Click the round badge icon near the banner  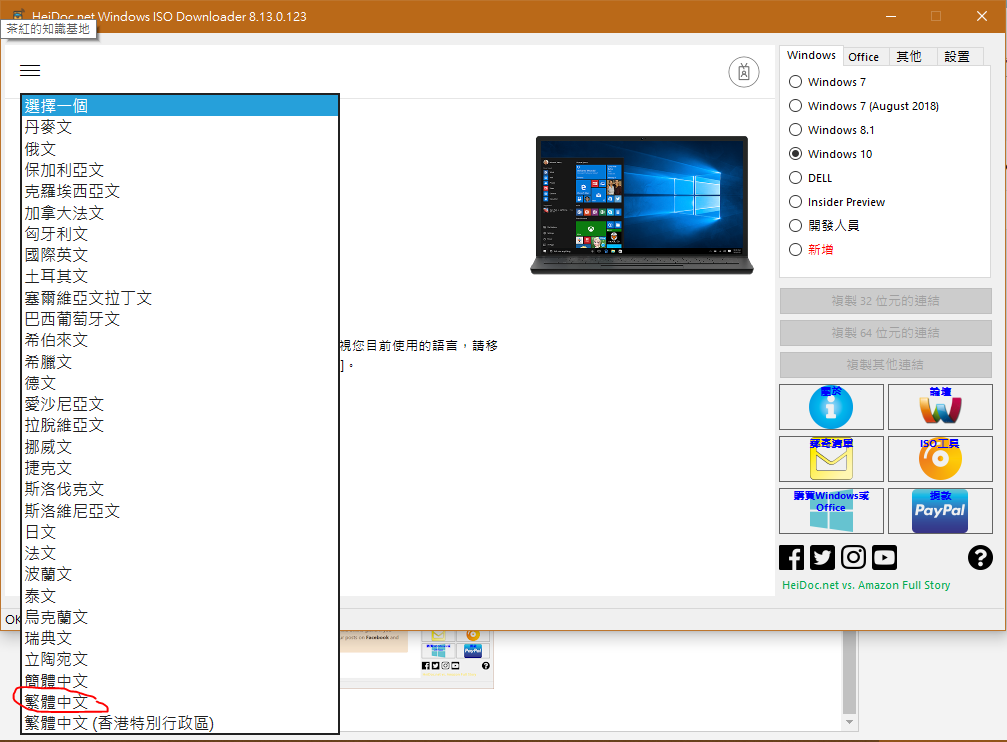coord(744,72)
